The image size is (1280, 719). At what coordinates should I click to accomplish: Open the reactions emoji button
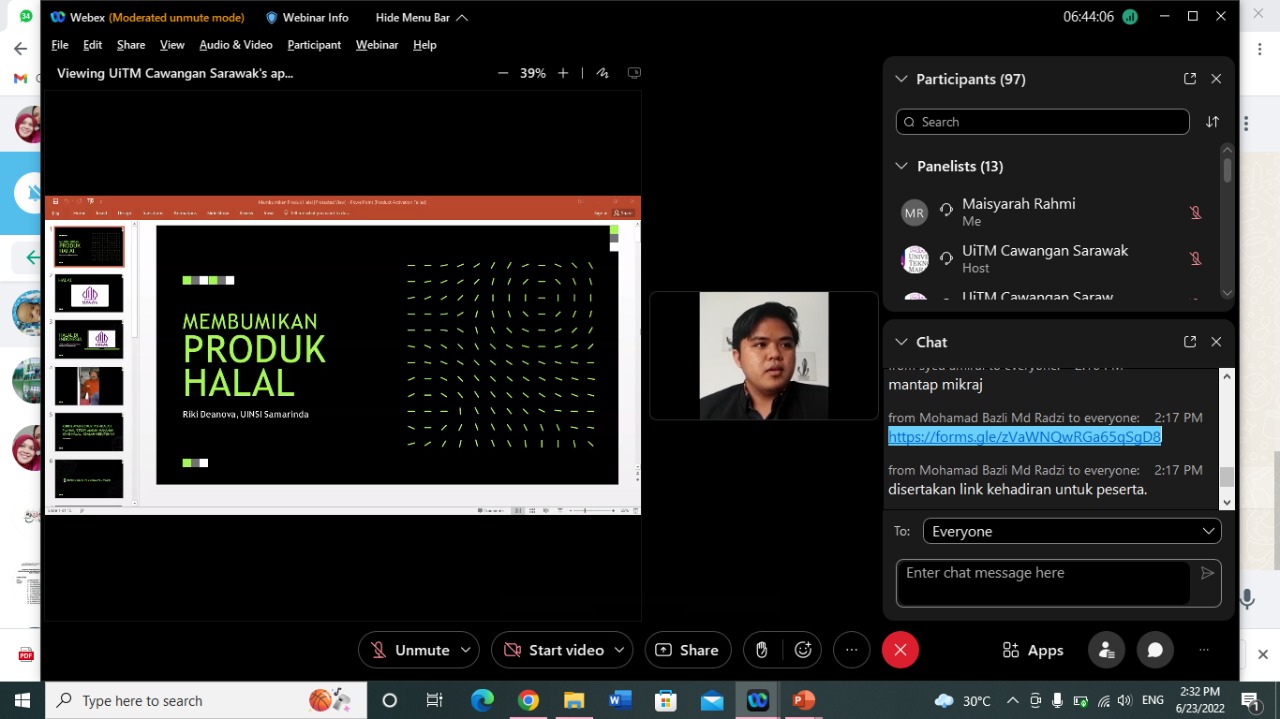pos(803,650)
